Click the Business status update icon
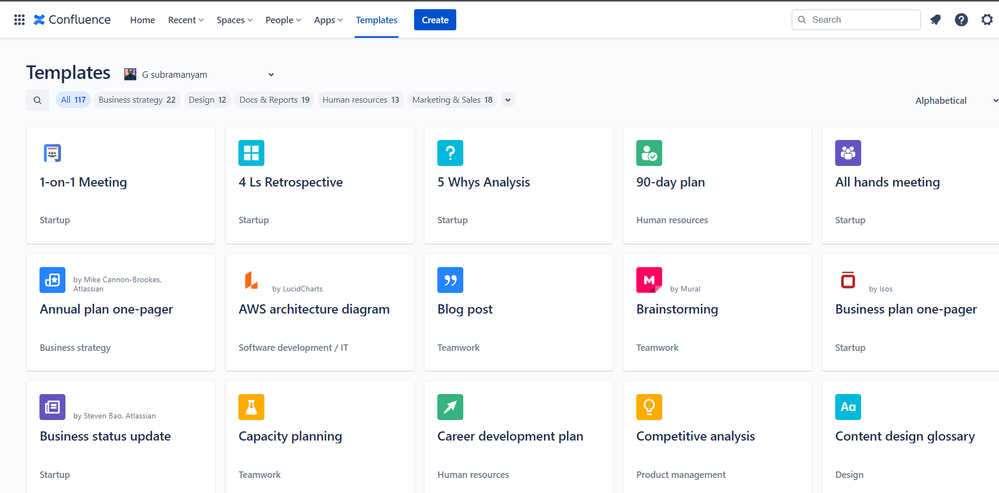 click(x=52, y=407)
